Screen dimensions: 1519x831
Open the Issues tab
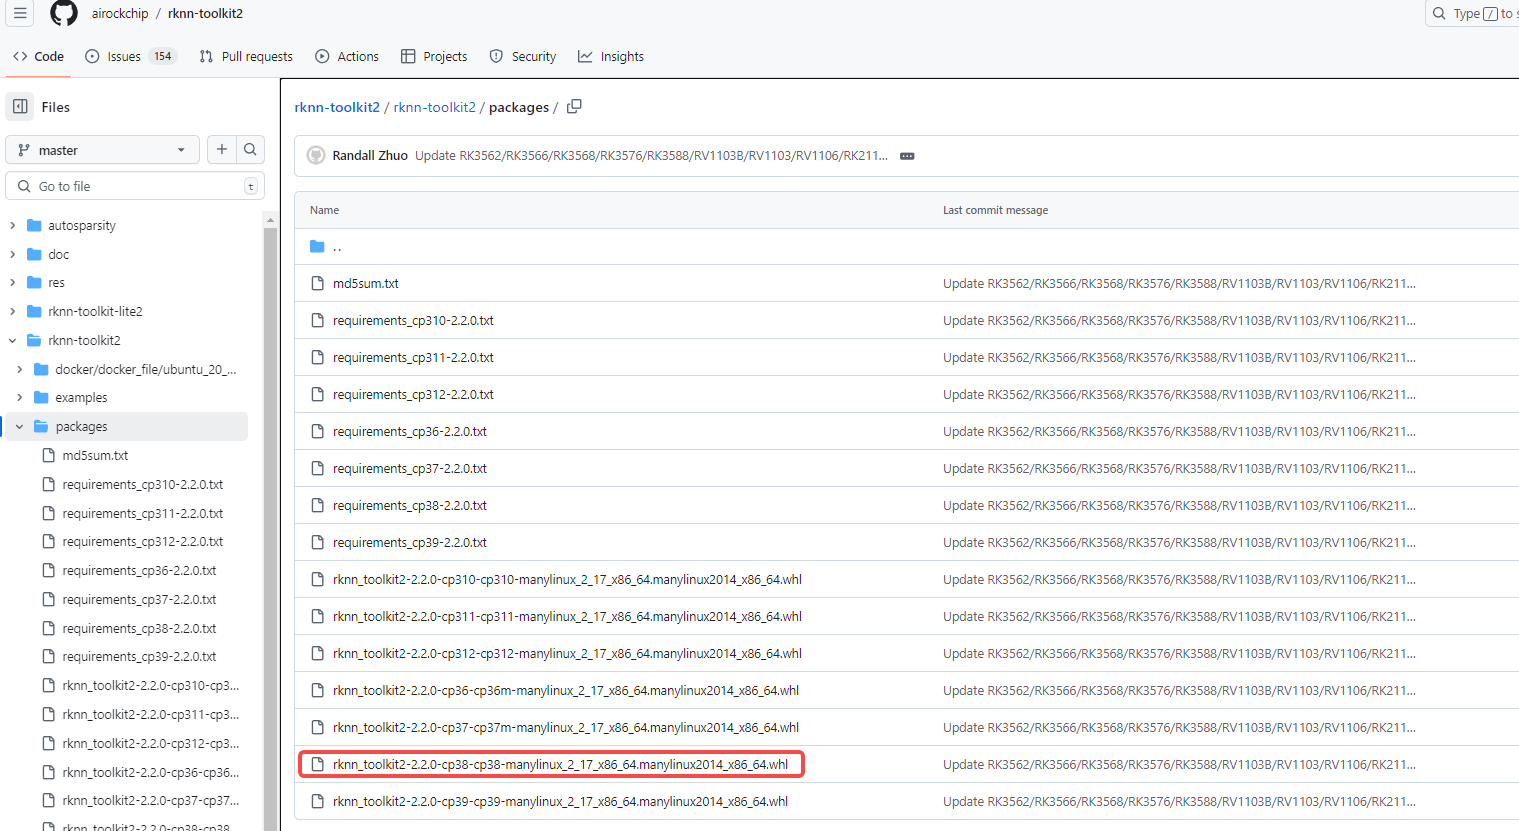pyautogui.click(x=131, y=56)
